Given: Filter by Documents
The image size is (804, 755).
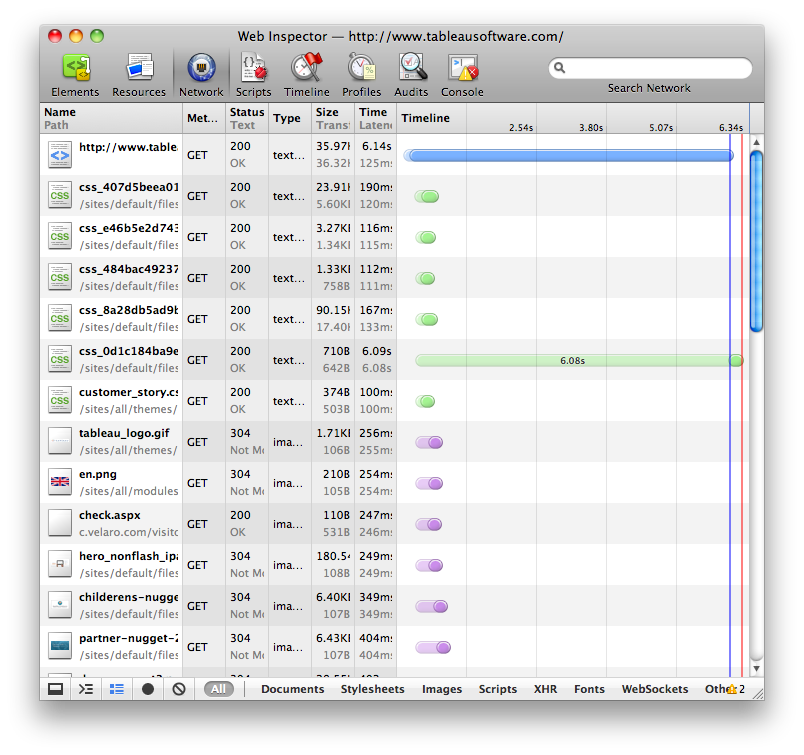Looking at the screenshot, I should pyautogui.click(x=293, y=689).
